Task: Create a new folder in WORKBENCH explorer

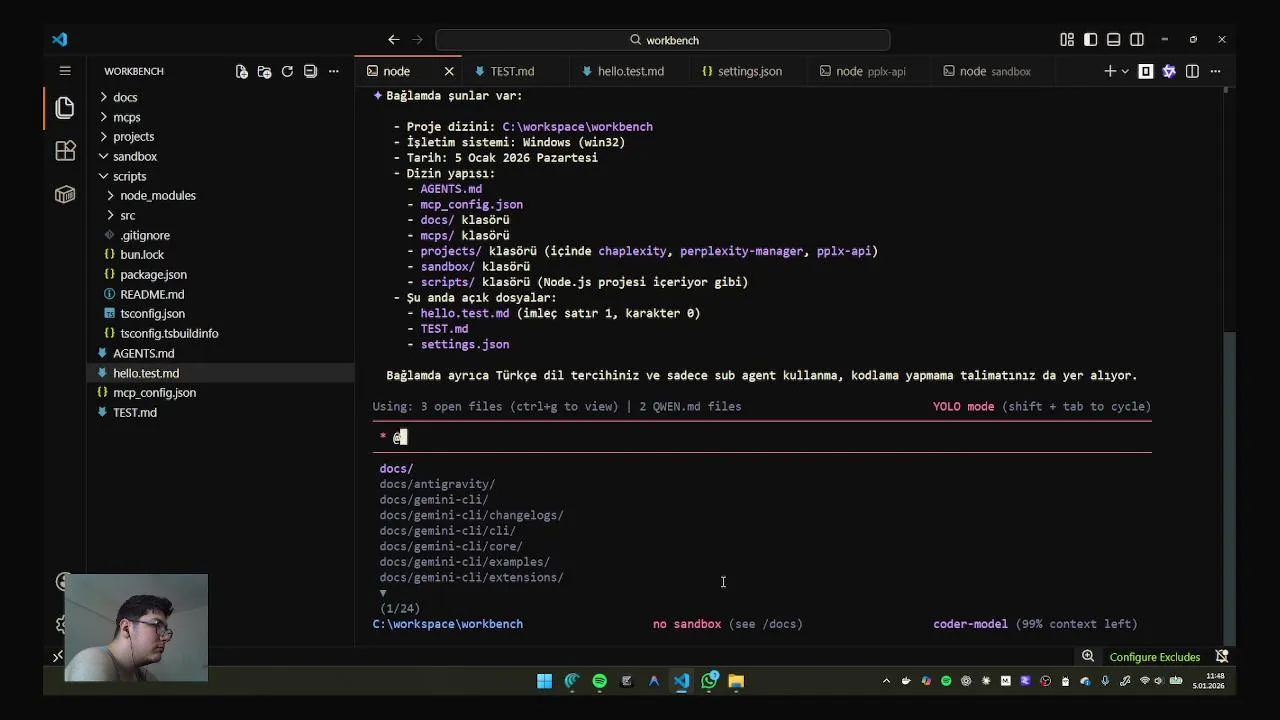Action: coord(264,71)
